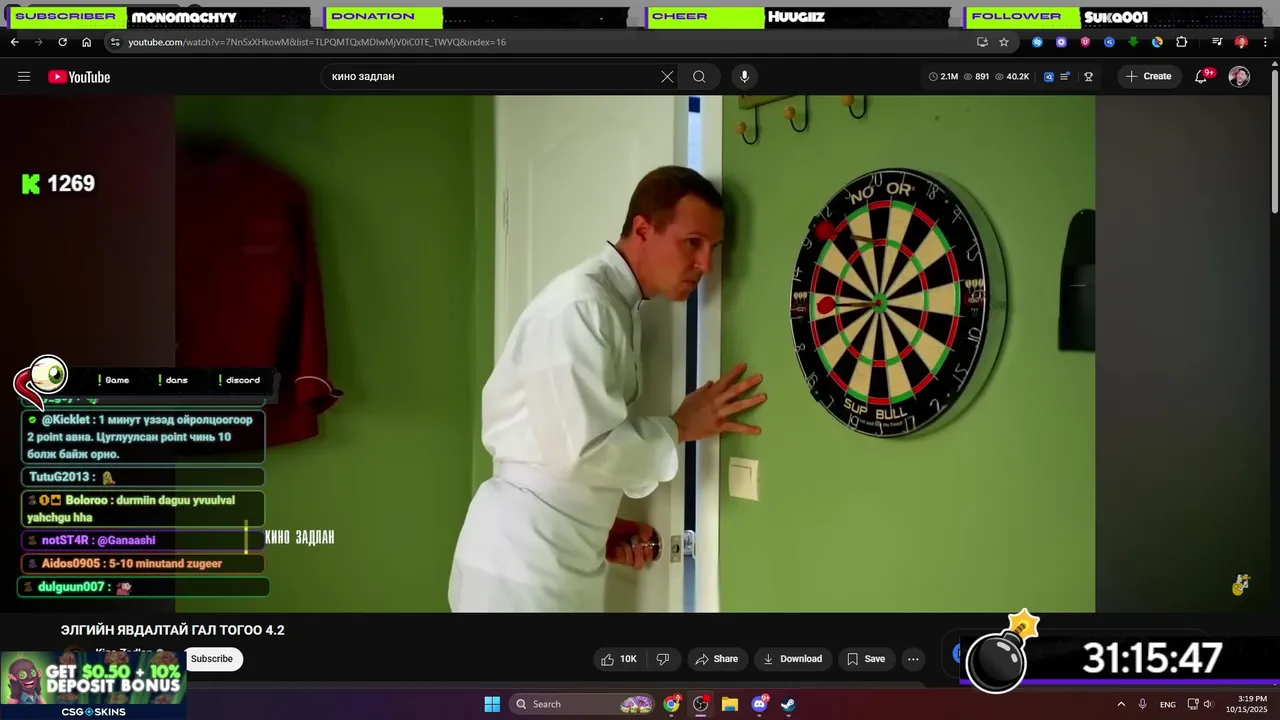The height and width of the screenshot is (720, 1280).
Task: Share the video
Action: click(x=717, y=659)
